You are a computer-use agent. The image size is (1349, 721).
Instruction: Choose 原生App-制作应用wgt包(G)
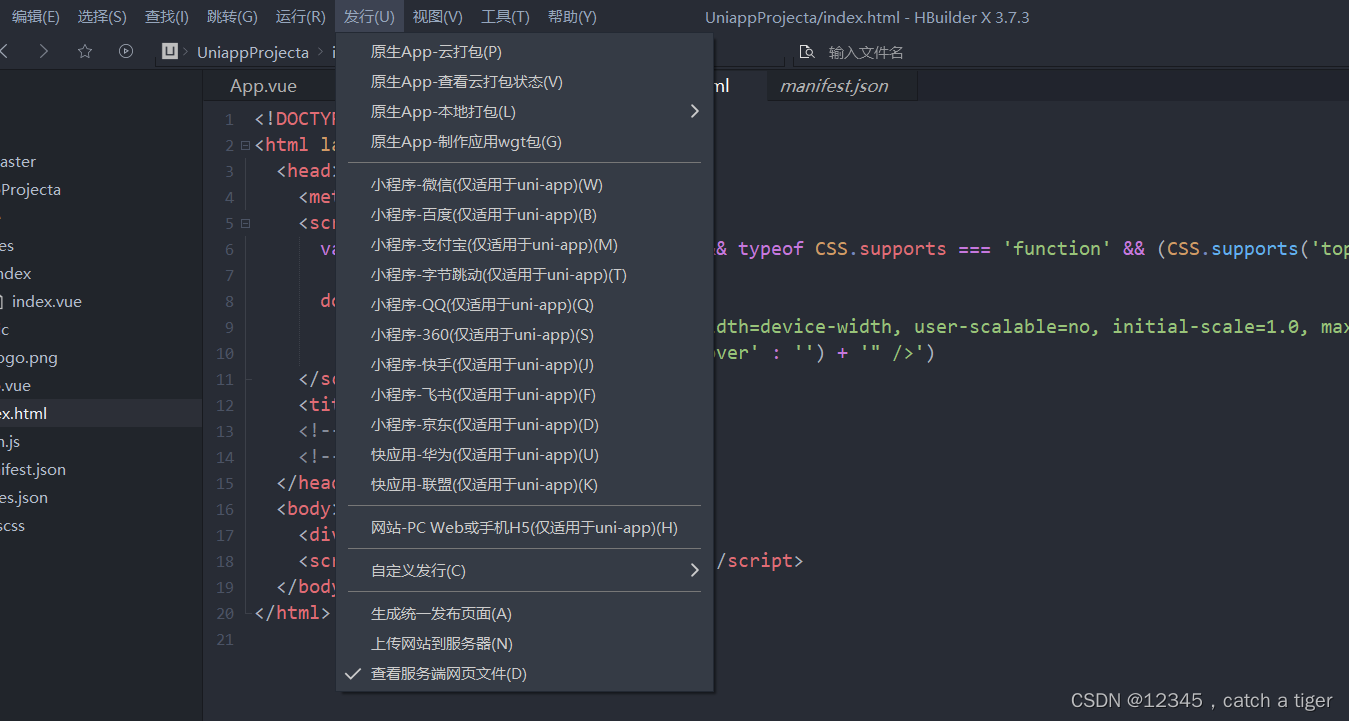click(525, 142)
